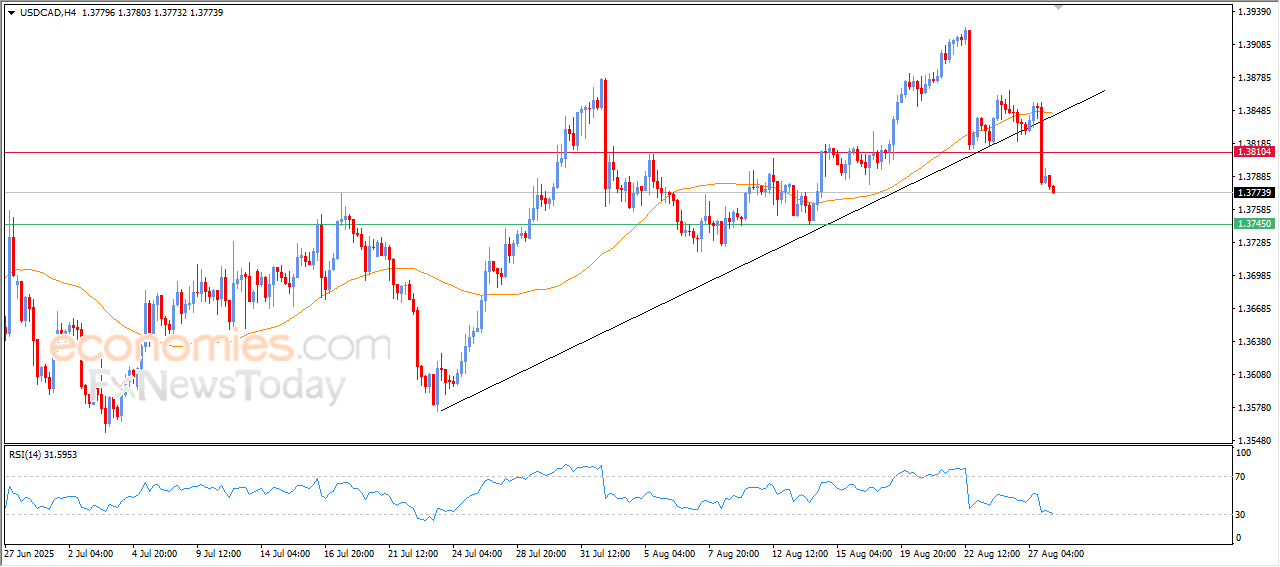Click the RSI scale value 100
Screen dimensions: 1280x567
pos(1245,453)
